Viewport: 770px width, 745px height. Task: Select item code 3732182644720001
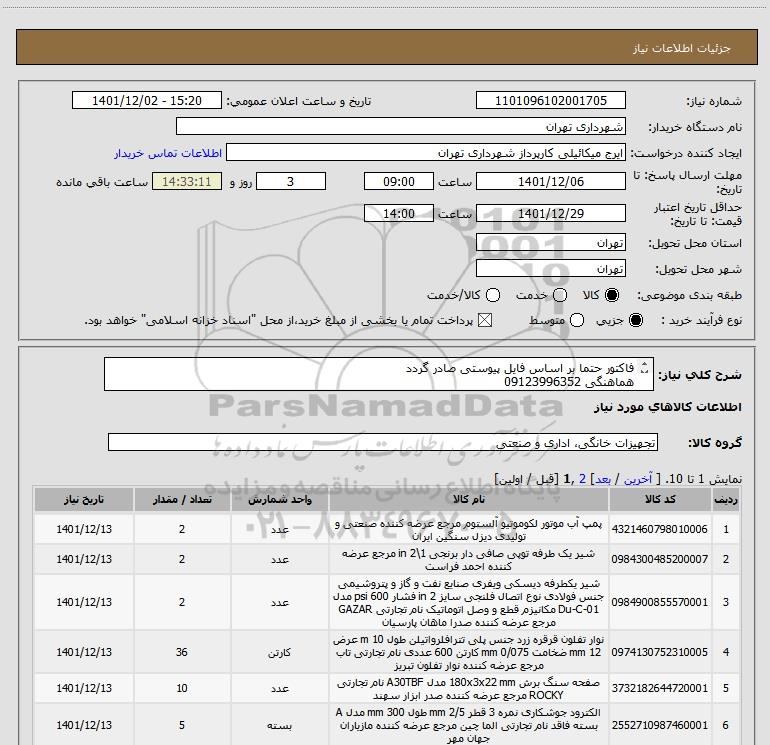pyautogui.click(x=660, y=688)
